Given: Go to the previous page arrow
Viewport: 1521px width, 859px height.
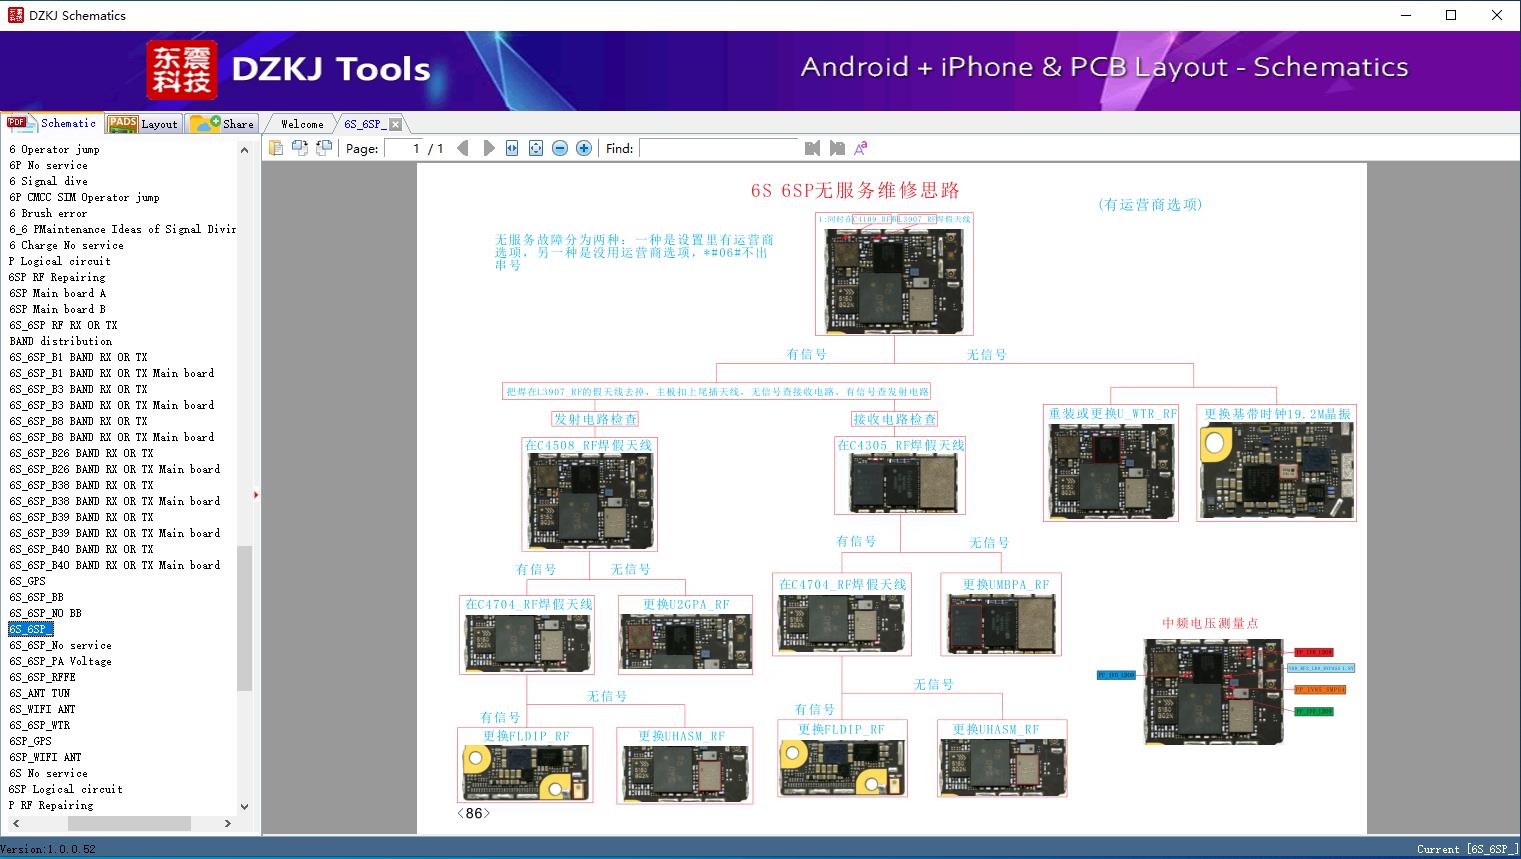Looking at the screenshot, I should (463, 148).
